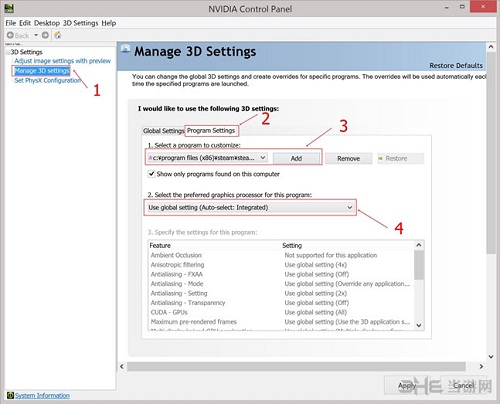Click the Restore button
This screenshot has height=404, width=500.
400,158
